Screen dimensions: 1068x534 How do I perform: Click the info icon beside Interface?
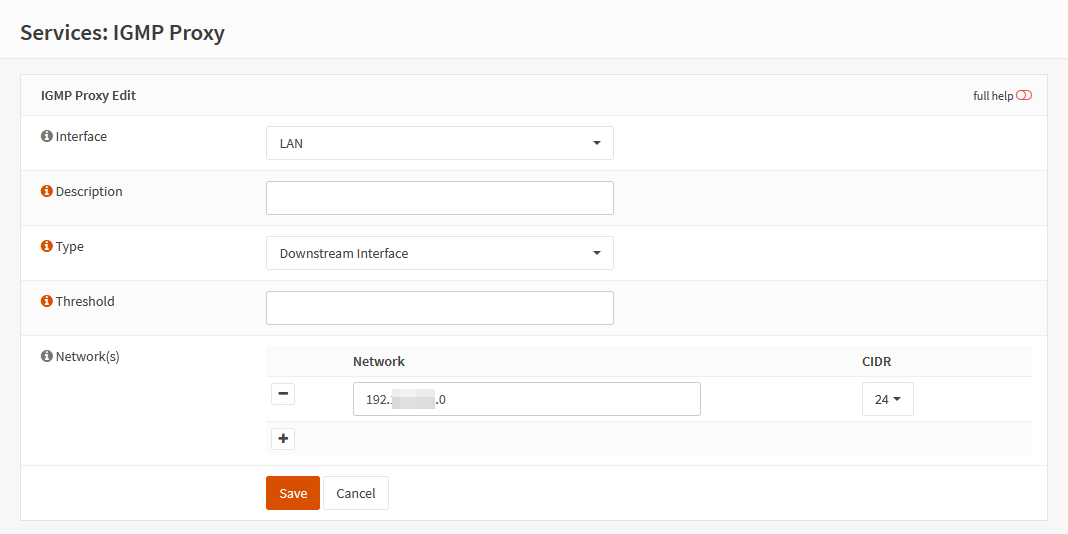point(47,137)
